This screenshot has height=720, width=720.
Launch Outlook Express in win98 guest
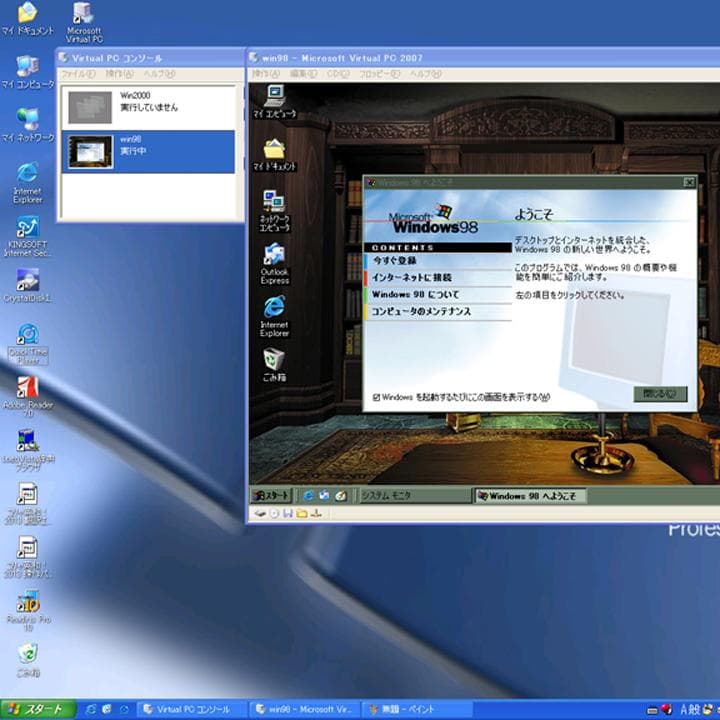click(275, 264)
